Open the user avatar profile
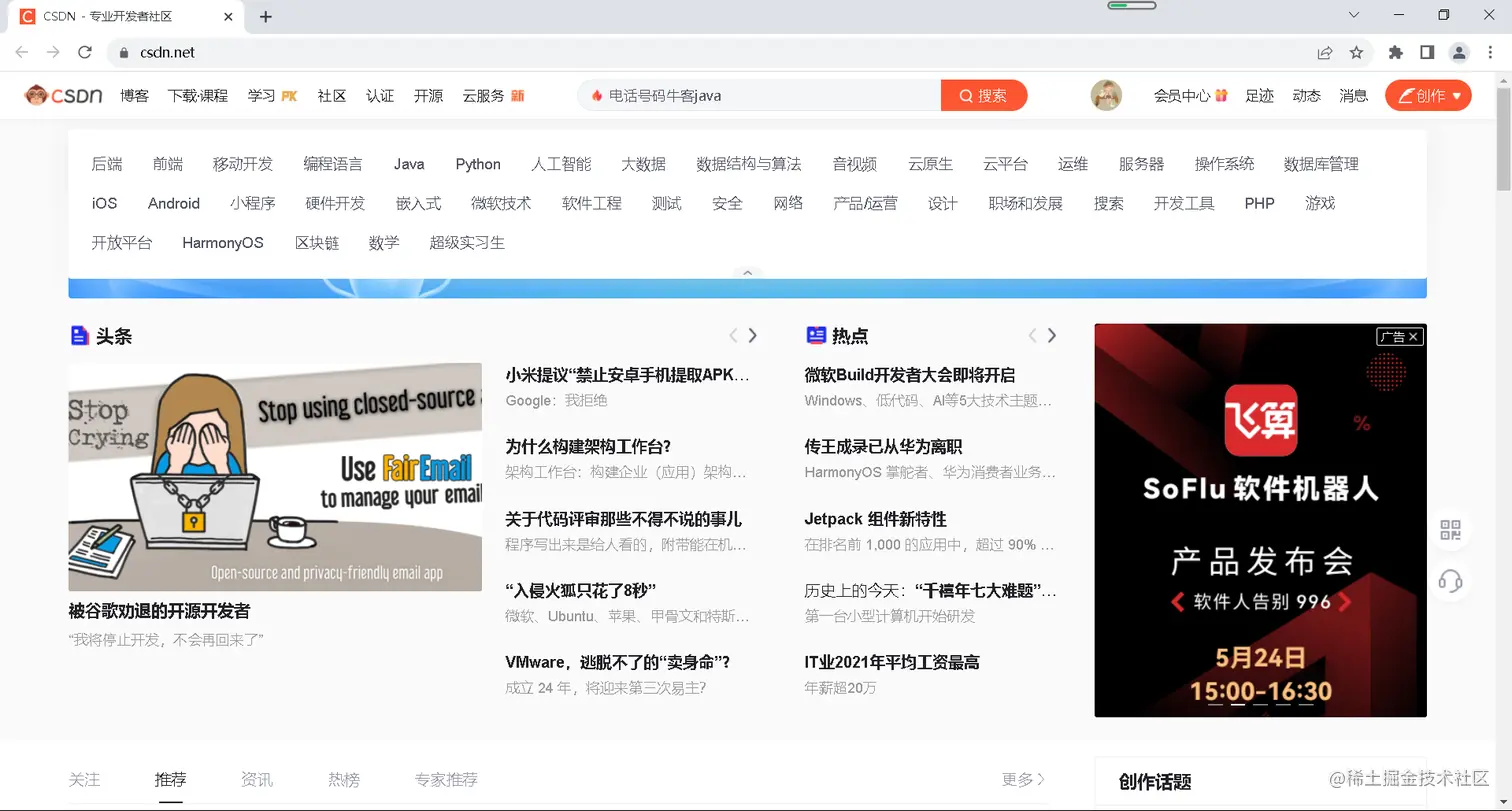Image resolution: width=1512 pixels, height=811 pixels. click(1106, 96)
